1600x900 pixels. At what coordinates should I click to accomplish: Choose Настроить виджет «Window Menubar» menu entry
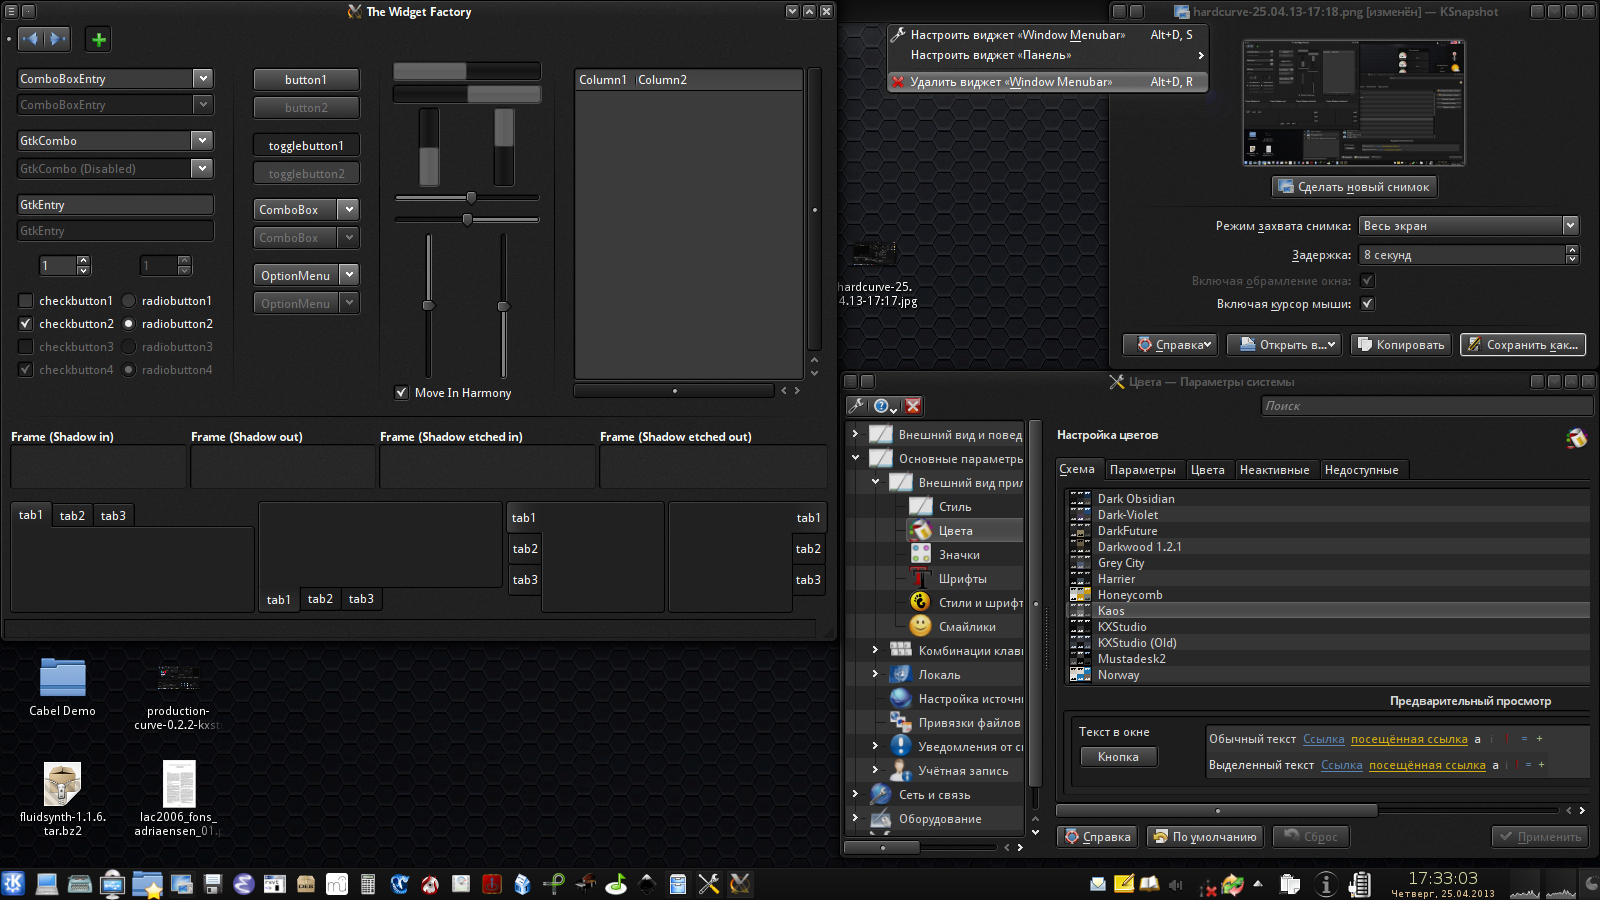click(x=1047, y=35)
